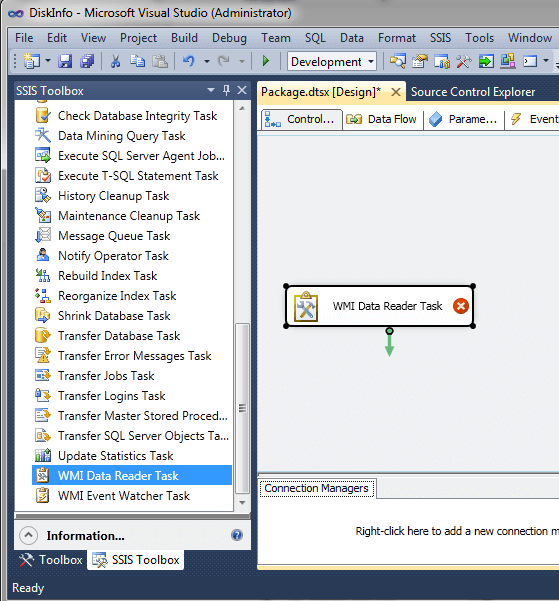Image resolution: width=559 pixels, height=601 pixels.
Task: Open Source Control Explorer tab
Action: pyautogui.click(x=473, y=92)
